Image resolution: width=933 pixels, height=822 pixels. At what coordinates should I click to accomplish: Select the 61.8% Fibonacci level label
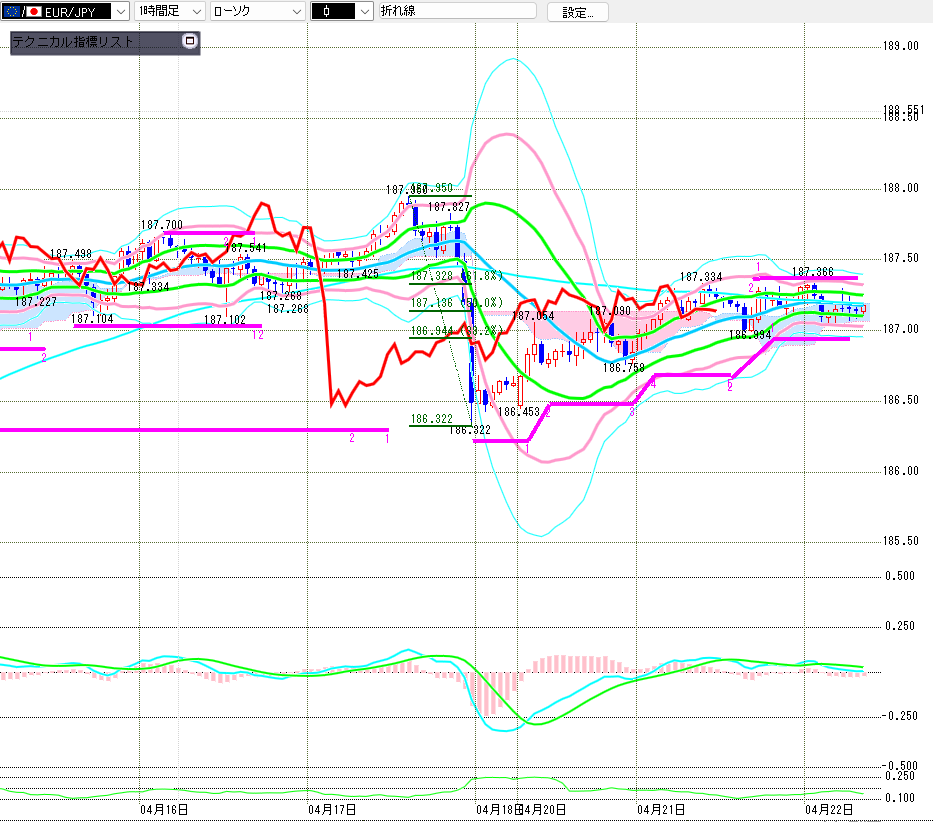pos(478,276)
